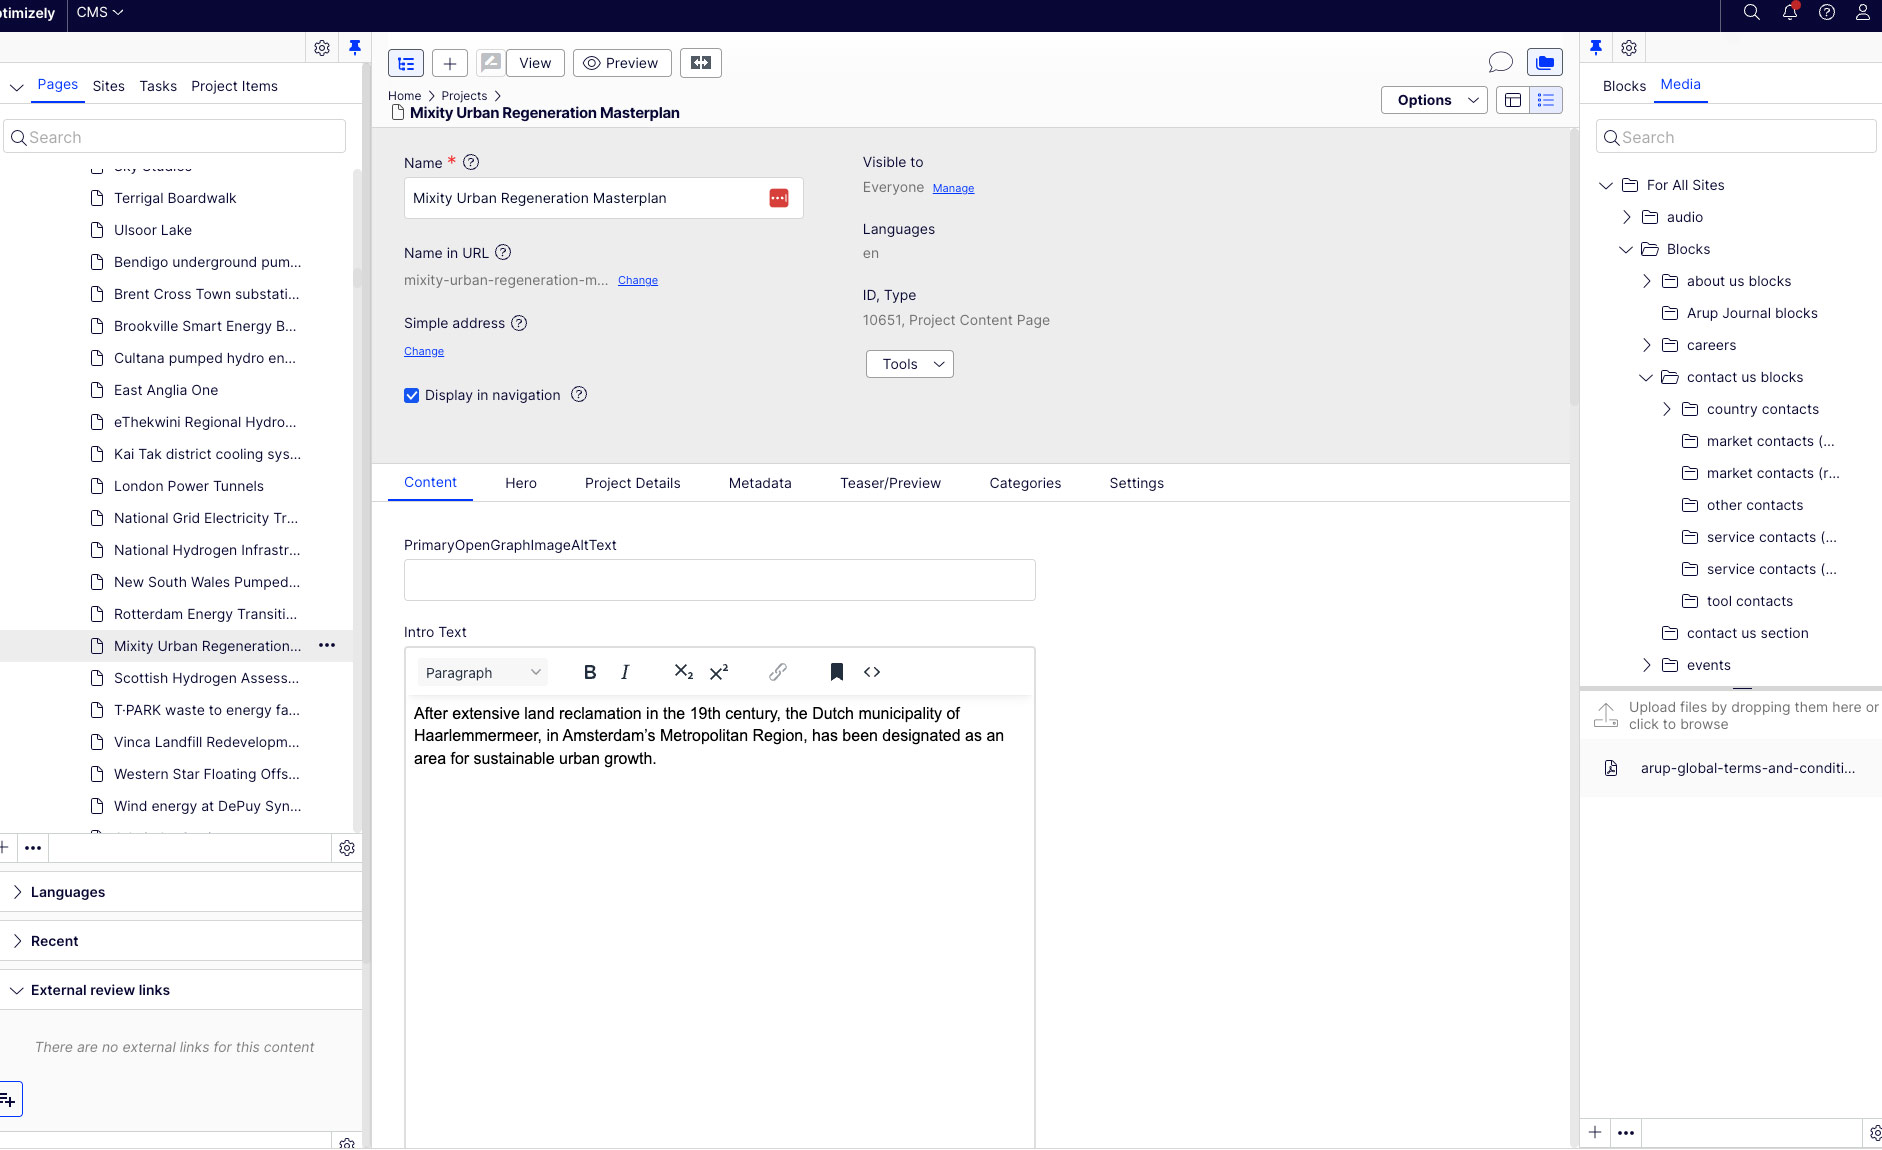Open the help question mark in top bar
Screen dimensions: 1882x1150
pos(1827,13)
